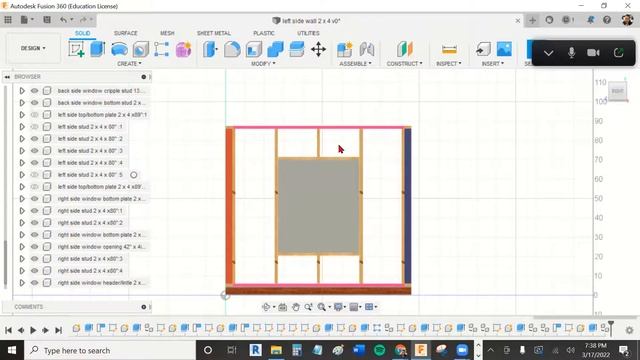Open the Orbit tool in navigation bar
The image size is (640, 360).
[x=266, y=307]
